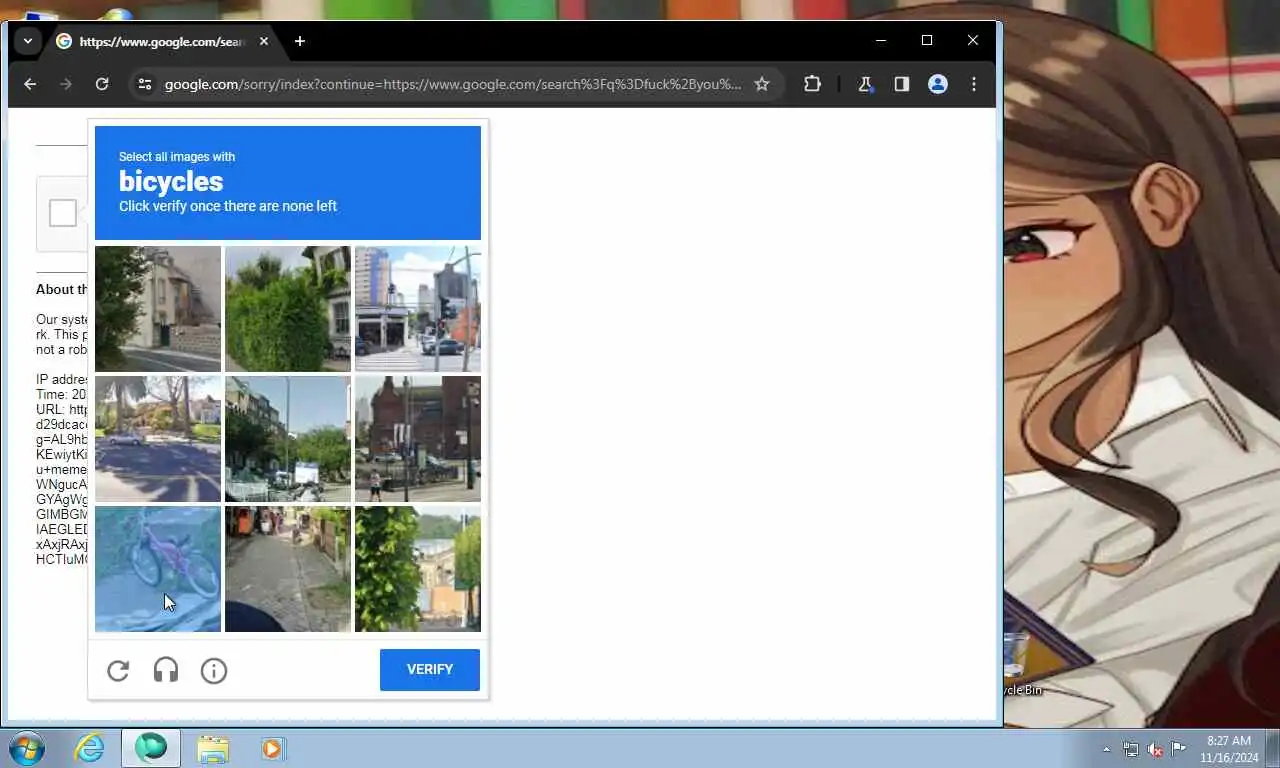Image resolution: width=1280 pixels, height=768 pixels.
Task: Open Chrome Labs flask icon
Action: click(x=866, y=84)
